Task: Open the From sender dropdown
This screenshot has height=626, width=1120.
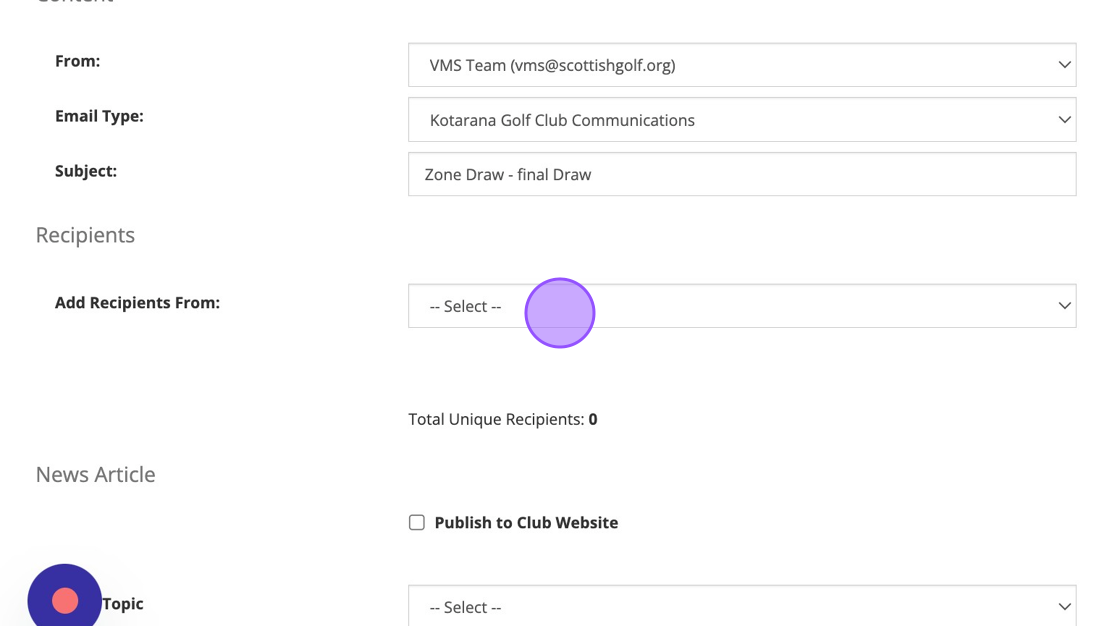Action: click(740, 65)
